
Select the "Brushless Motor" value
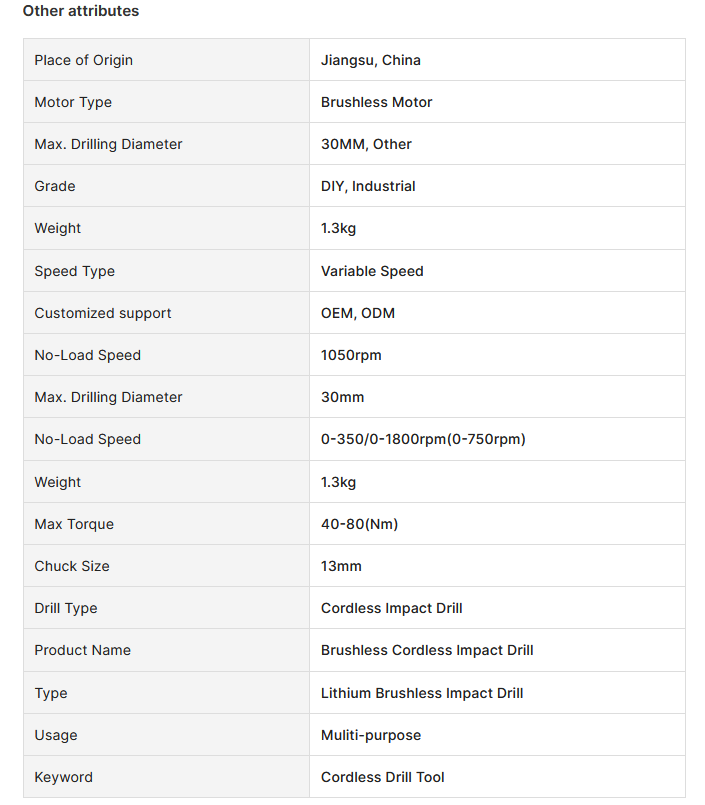coord(377,102)
